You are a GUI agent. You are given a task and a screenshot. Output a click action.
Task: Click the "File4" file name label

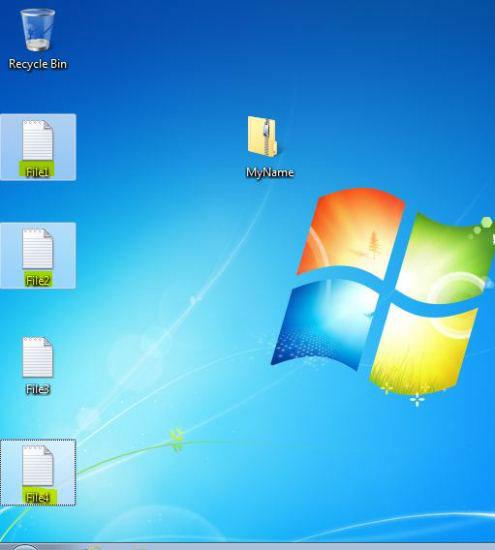[x=38, y=497]
